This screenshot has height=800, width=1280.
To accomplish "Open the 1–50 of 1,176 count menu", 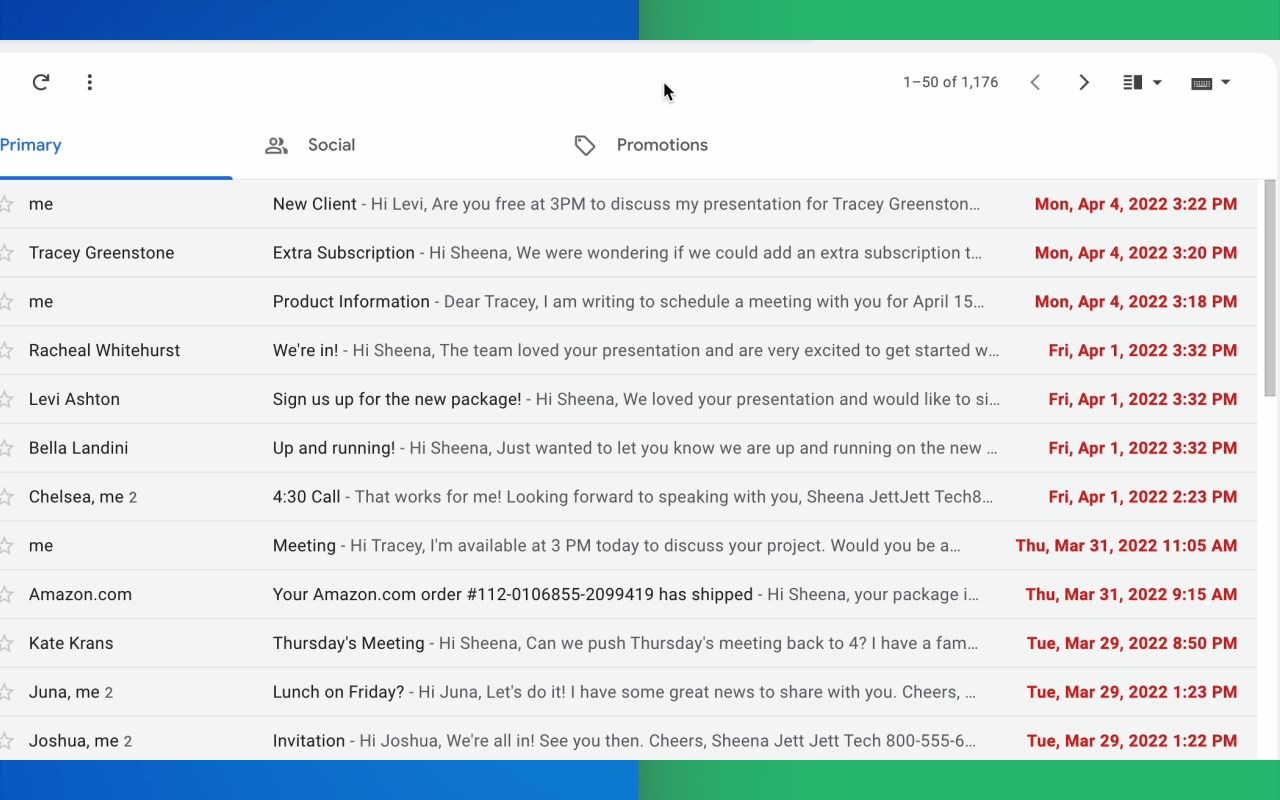I will pyautogui.click(x=950, y=82).
